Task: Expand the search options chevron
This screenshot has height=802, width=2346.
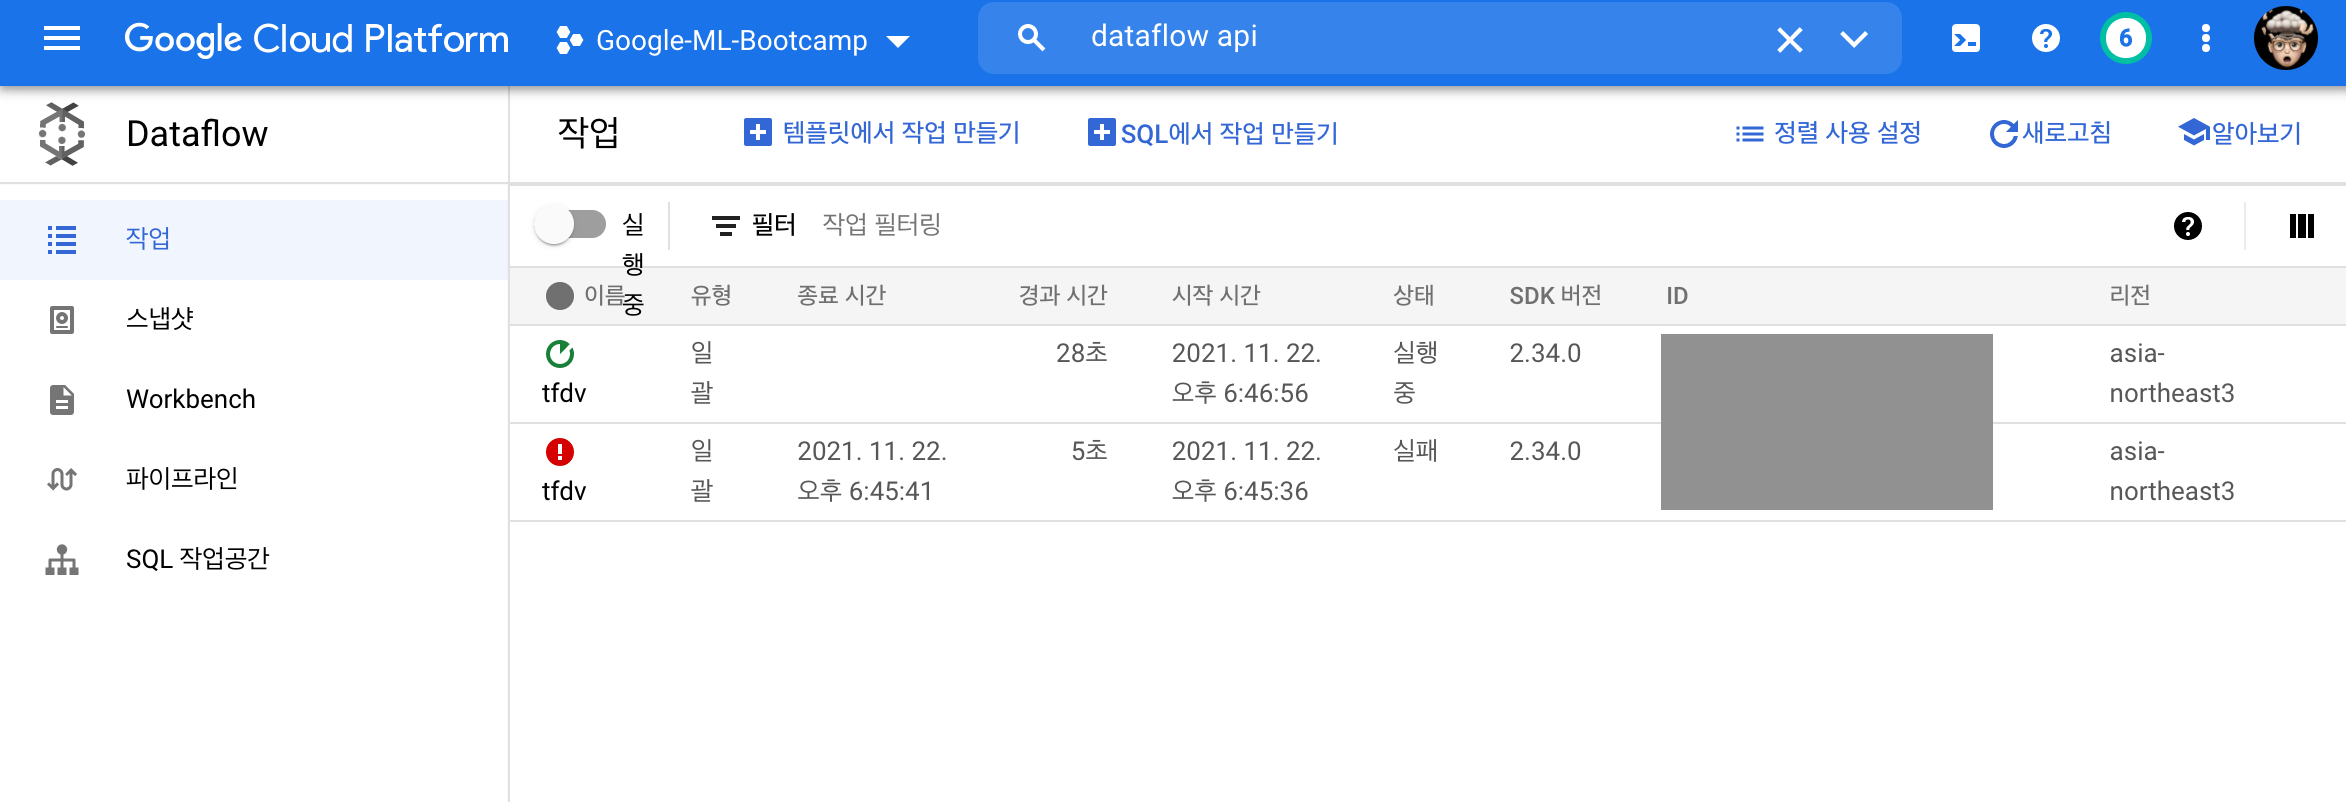Action: point(1853,39)
